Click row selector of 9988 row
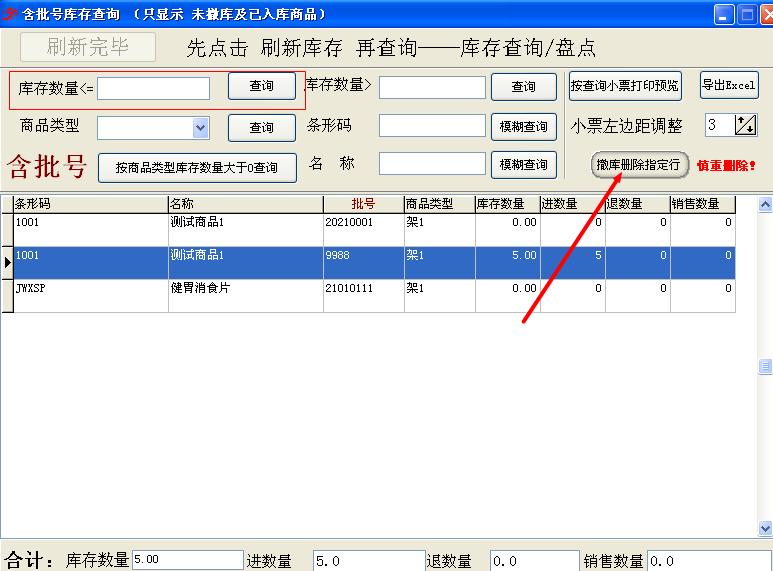 coord(7,263)
